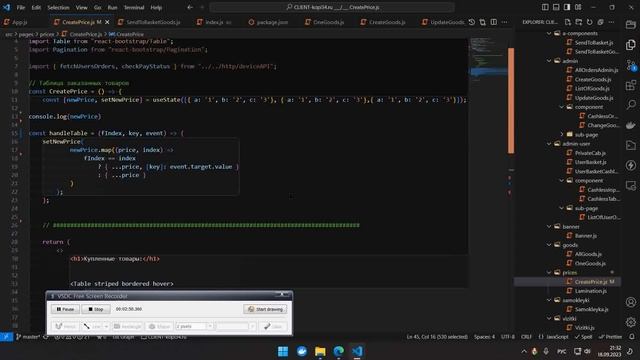Click master branch in status bar
Screen dimensions: 640x360
coord(28,337)
